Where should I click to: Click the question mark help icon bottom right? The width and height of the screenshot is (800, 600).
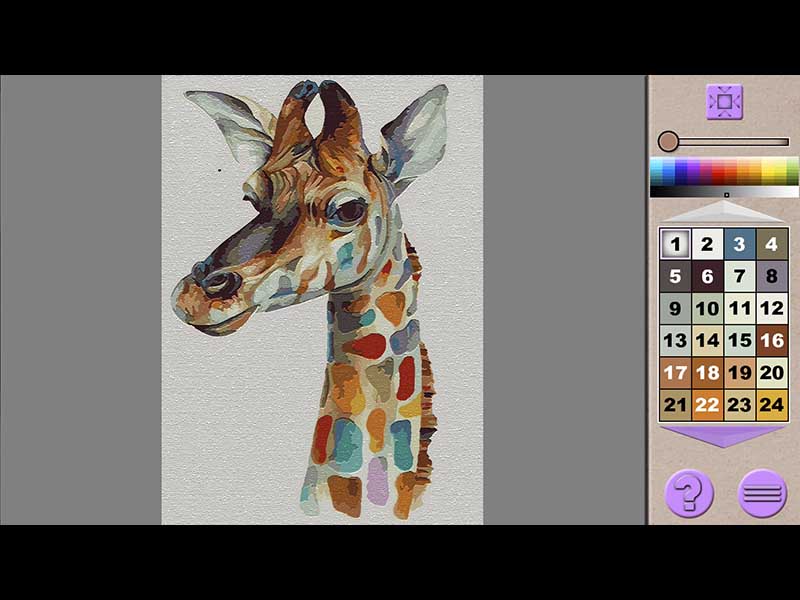tap(689, 492)
